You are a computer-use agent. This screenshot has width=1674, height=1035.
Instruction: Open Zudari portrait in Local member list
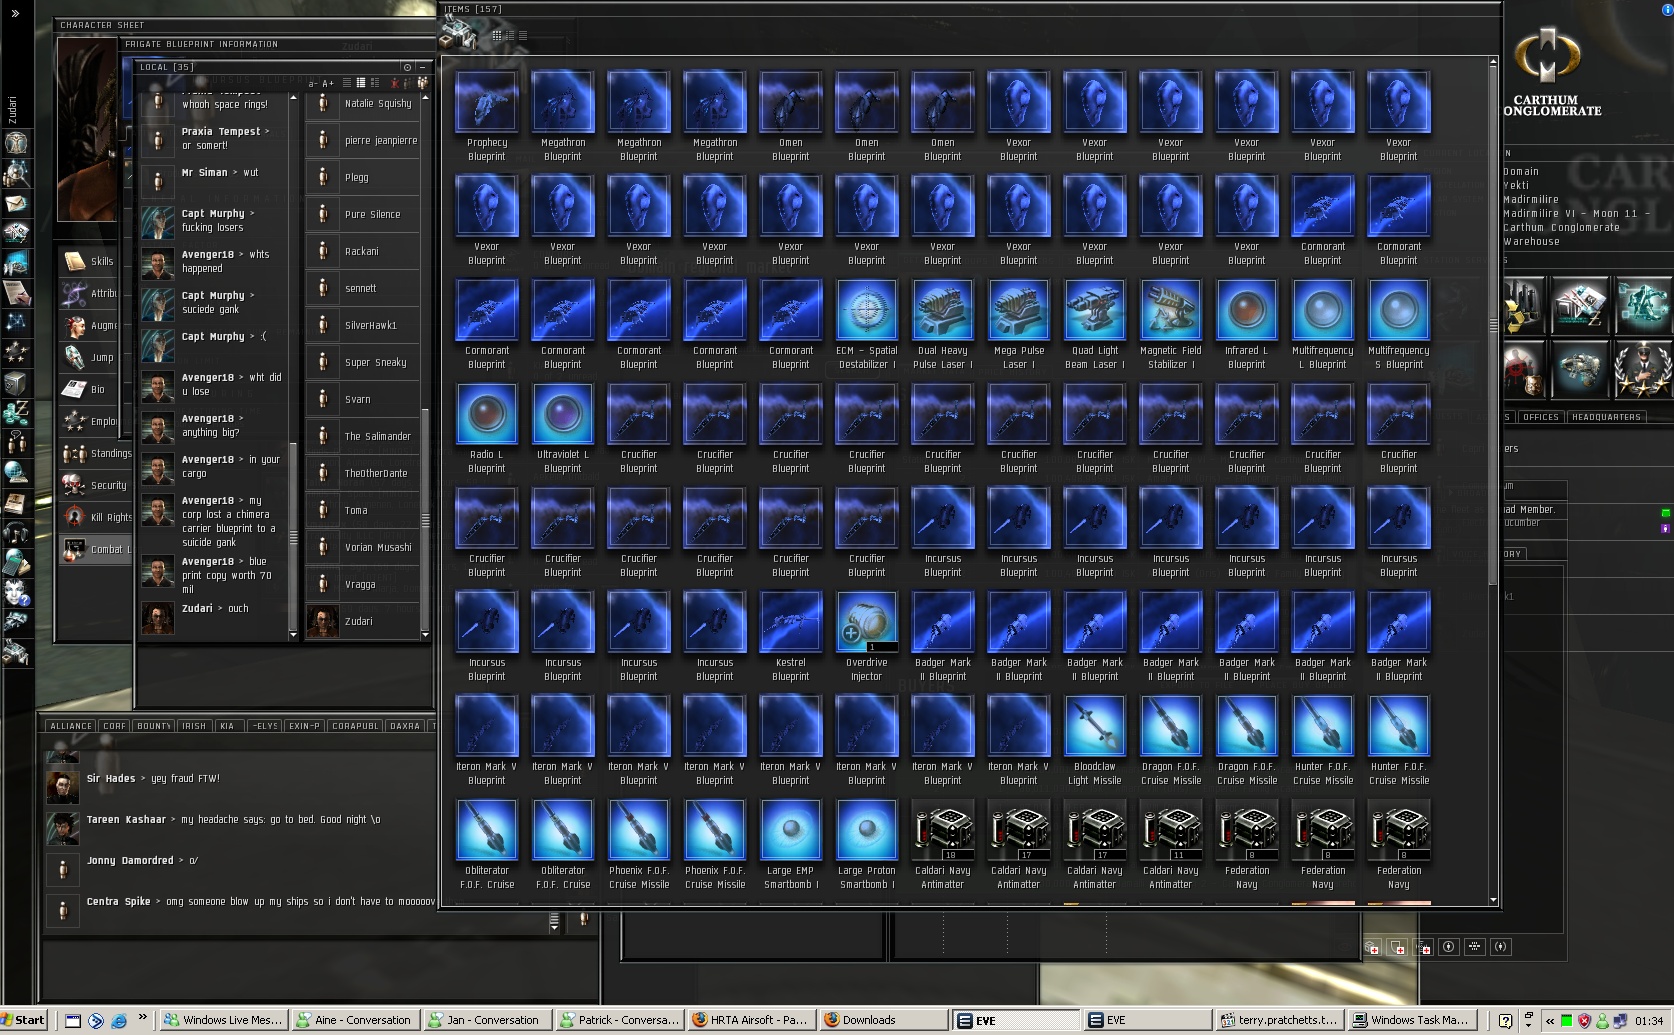(322, 621)
